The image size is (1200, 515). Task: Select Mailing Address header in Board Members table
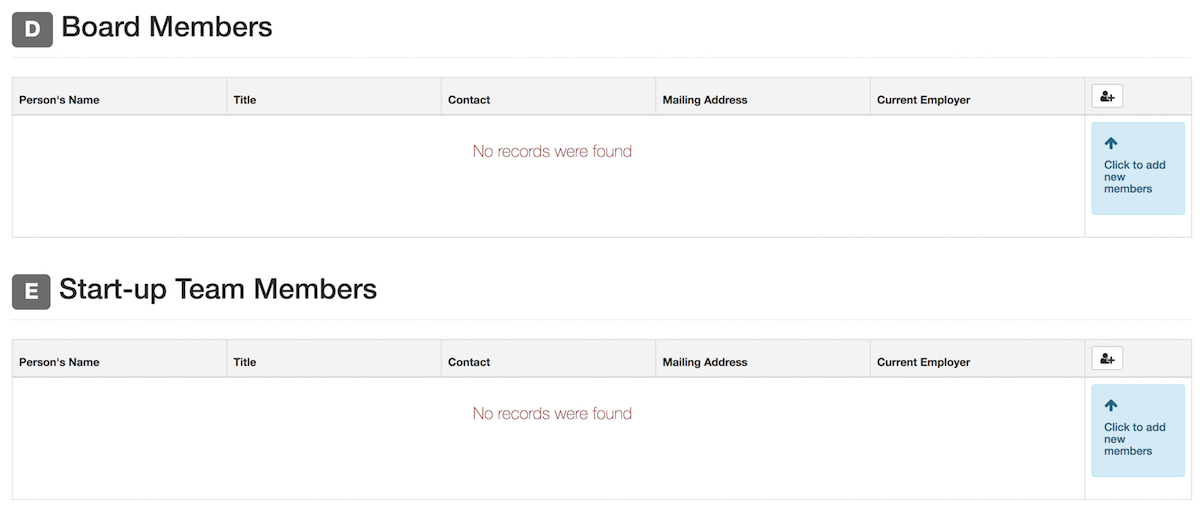(x=705, y=100)
